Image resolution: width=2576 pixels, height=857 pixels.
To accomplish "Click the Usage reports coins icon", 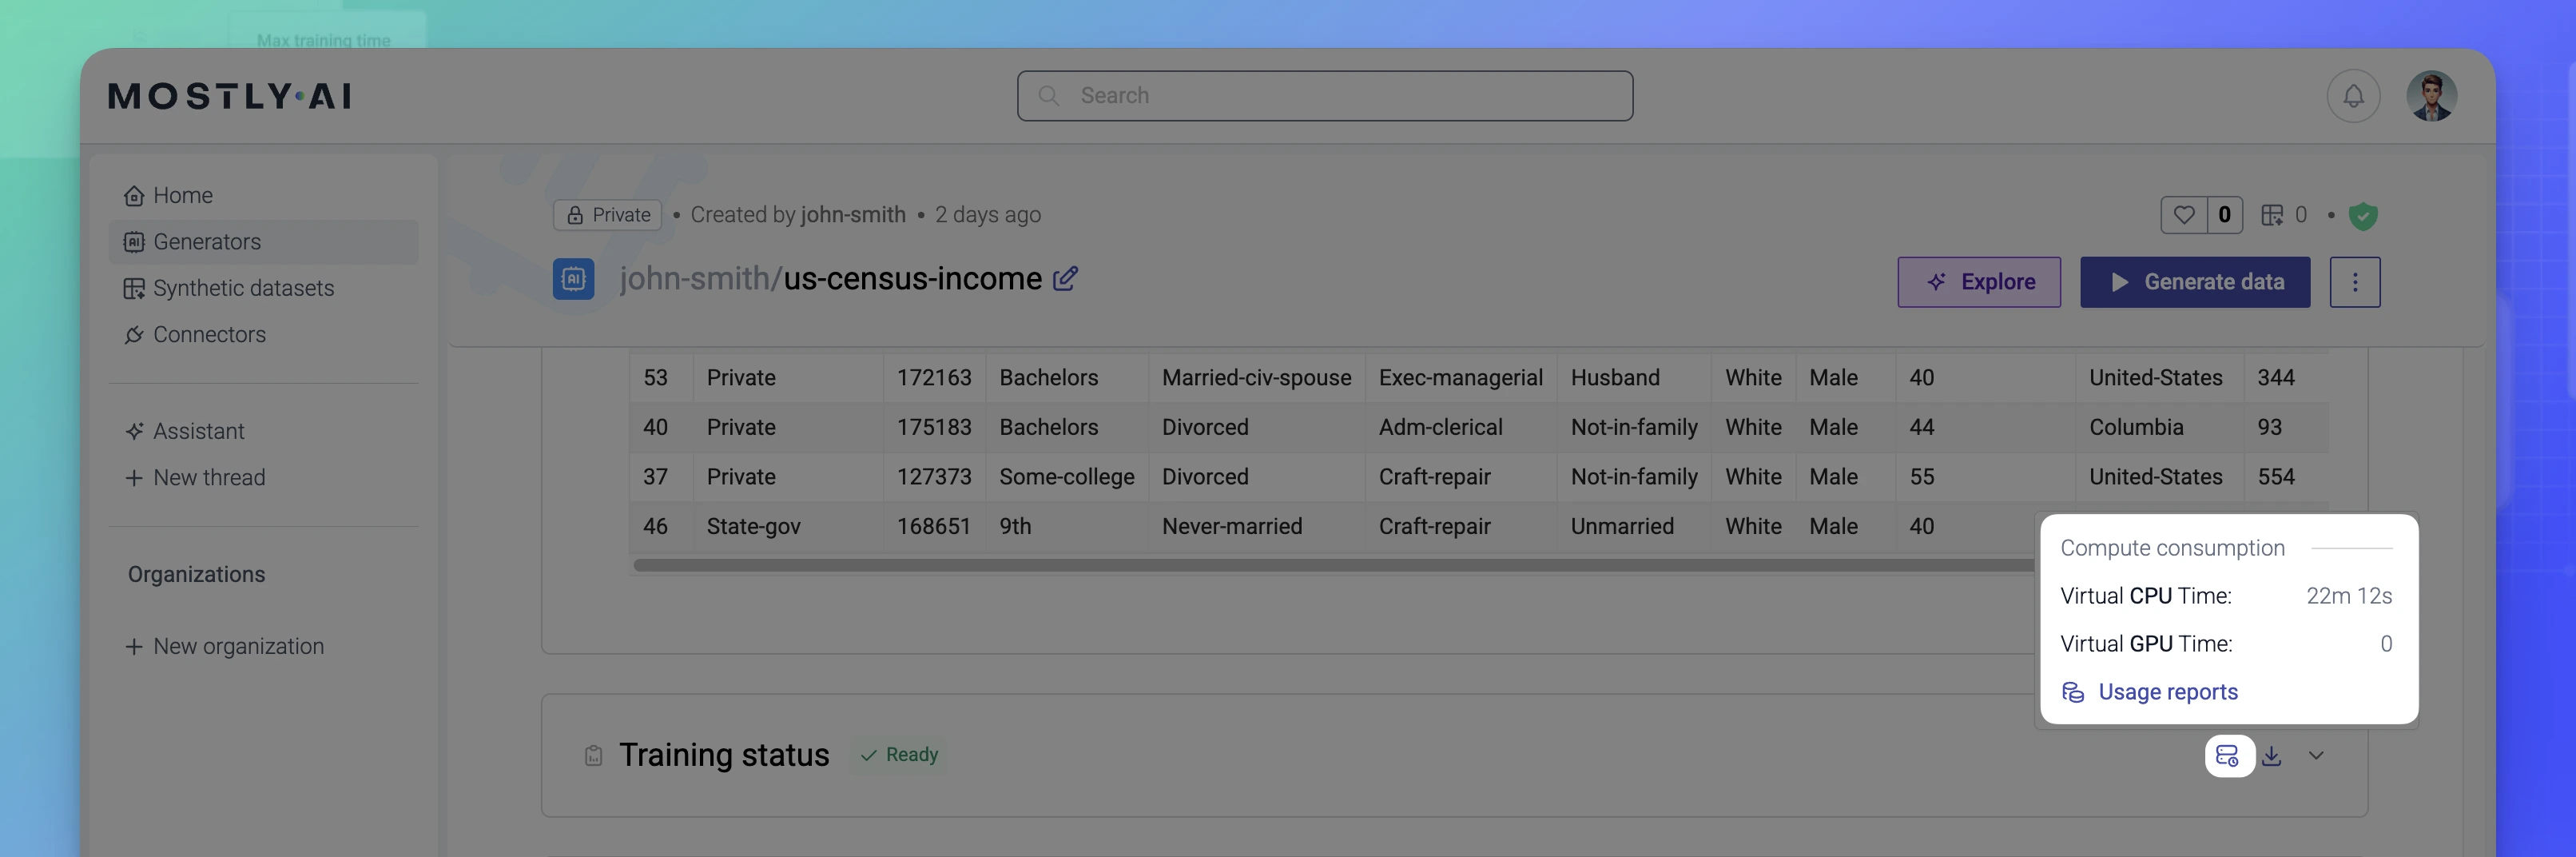I will tap(2073, 692).
